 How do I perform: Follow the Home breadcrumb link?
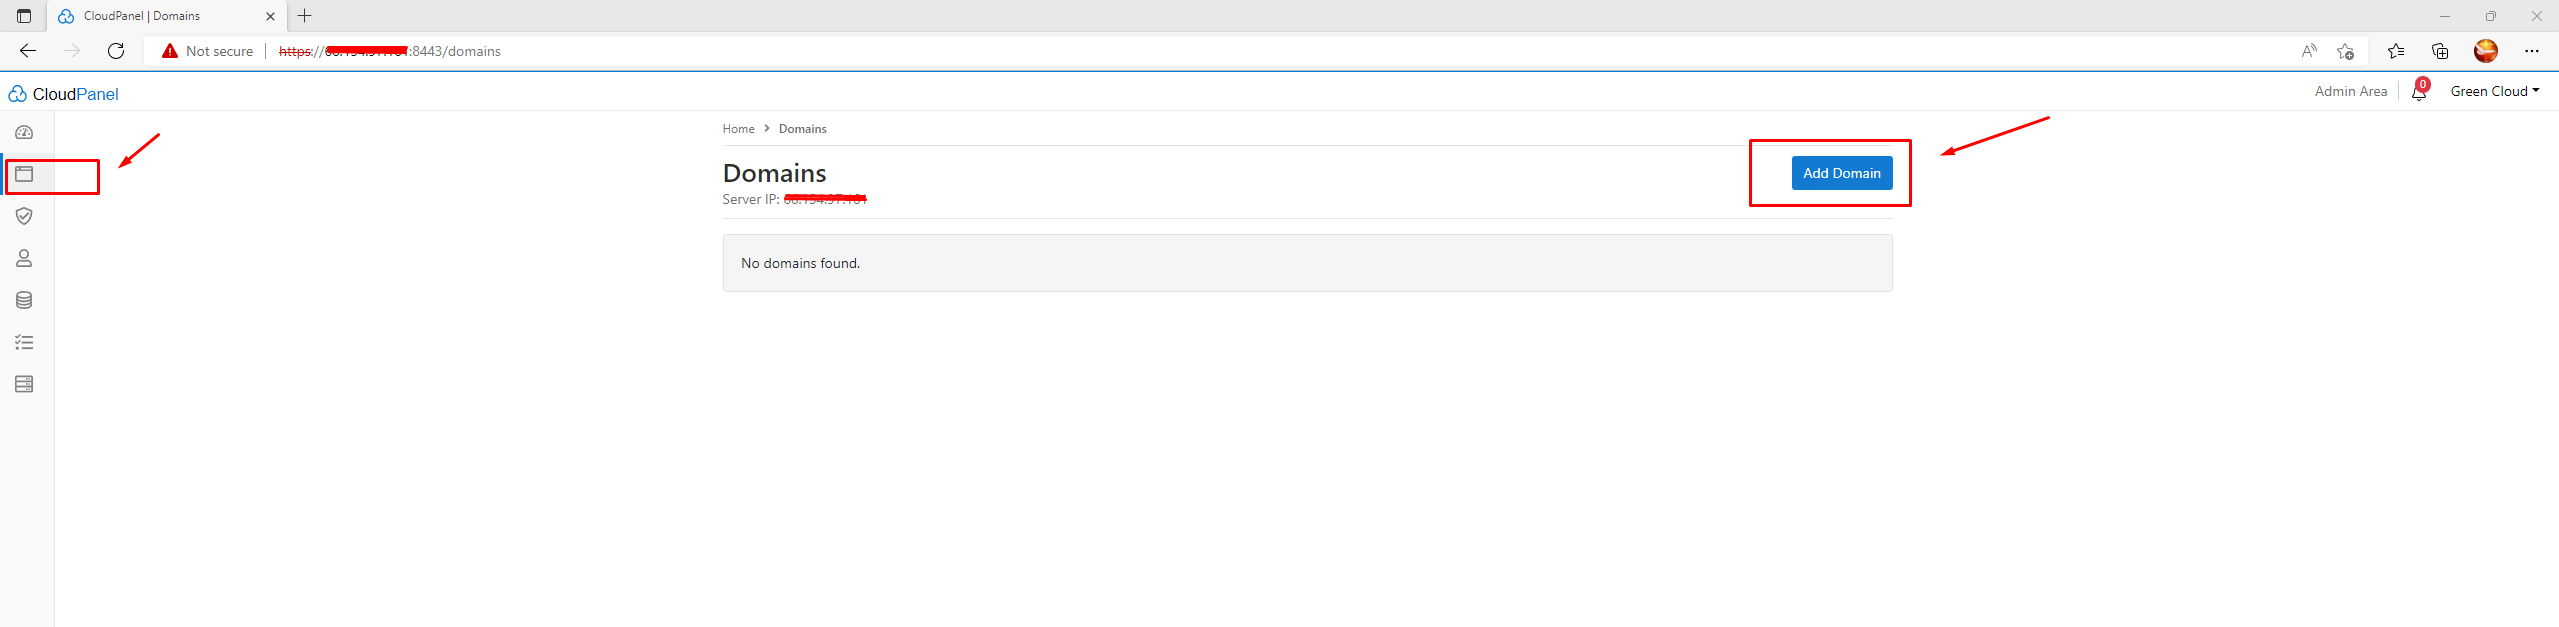click(738, 129)
